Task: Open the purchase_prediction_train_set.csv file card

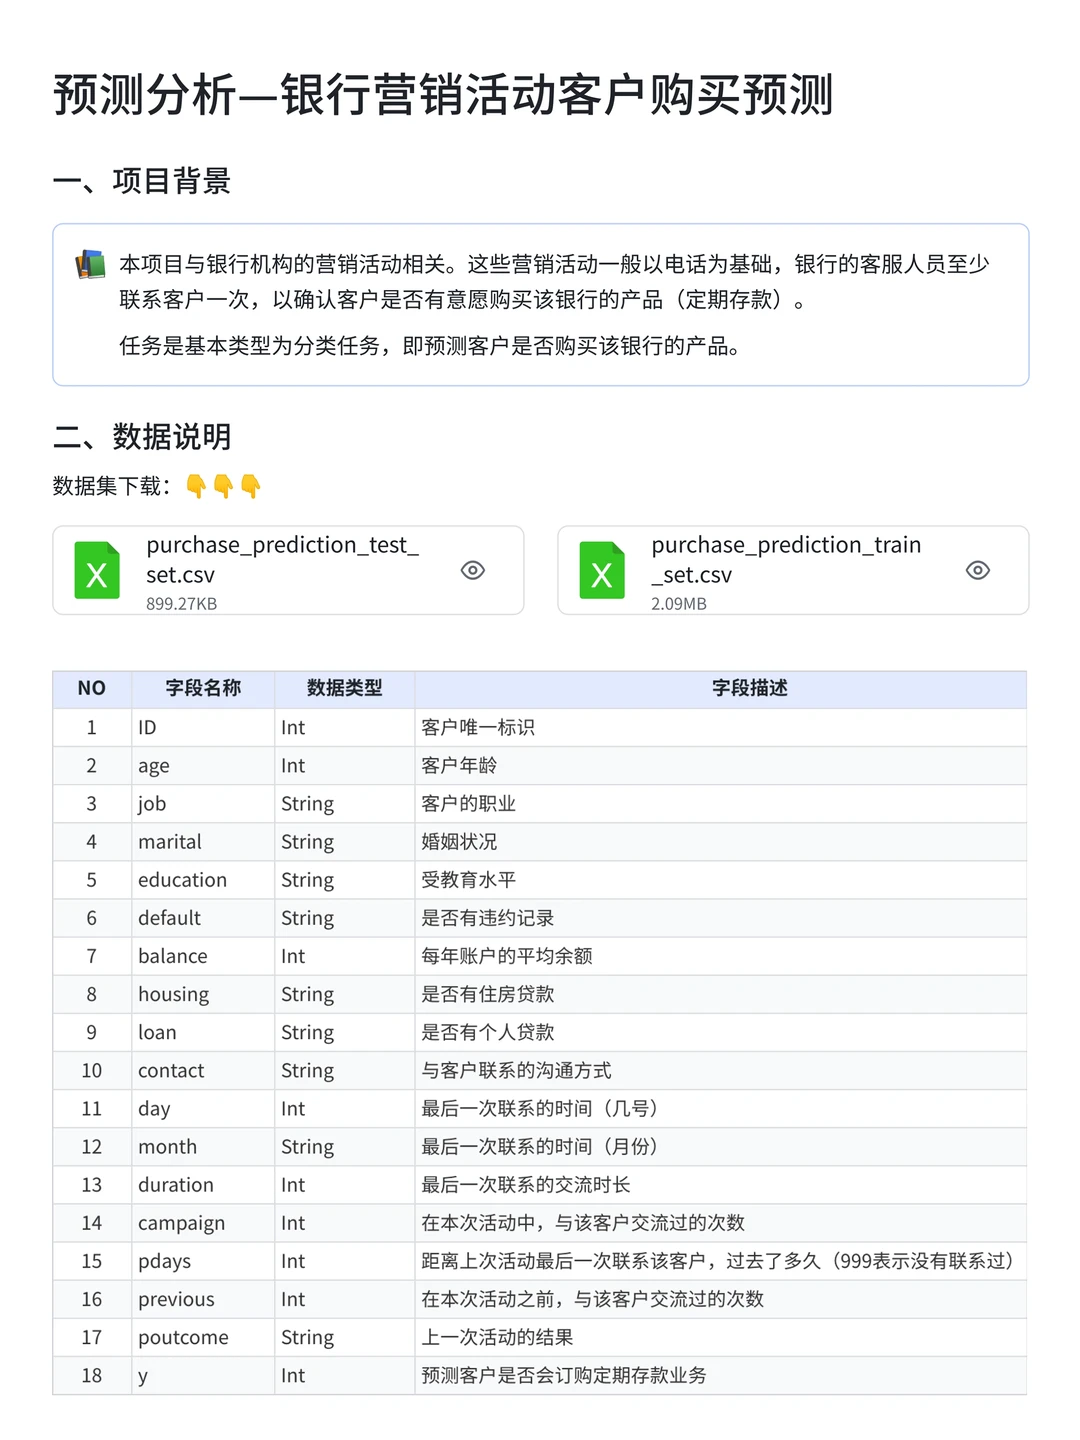Action: pos(793,570)
